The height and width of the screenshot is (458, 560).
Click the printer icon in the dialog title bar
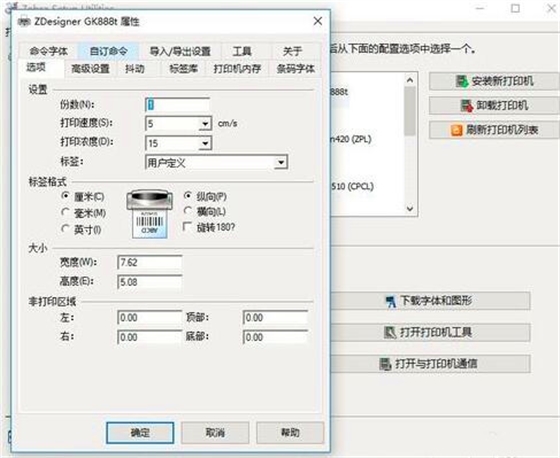[24, 22]
